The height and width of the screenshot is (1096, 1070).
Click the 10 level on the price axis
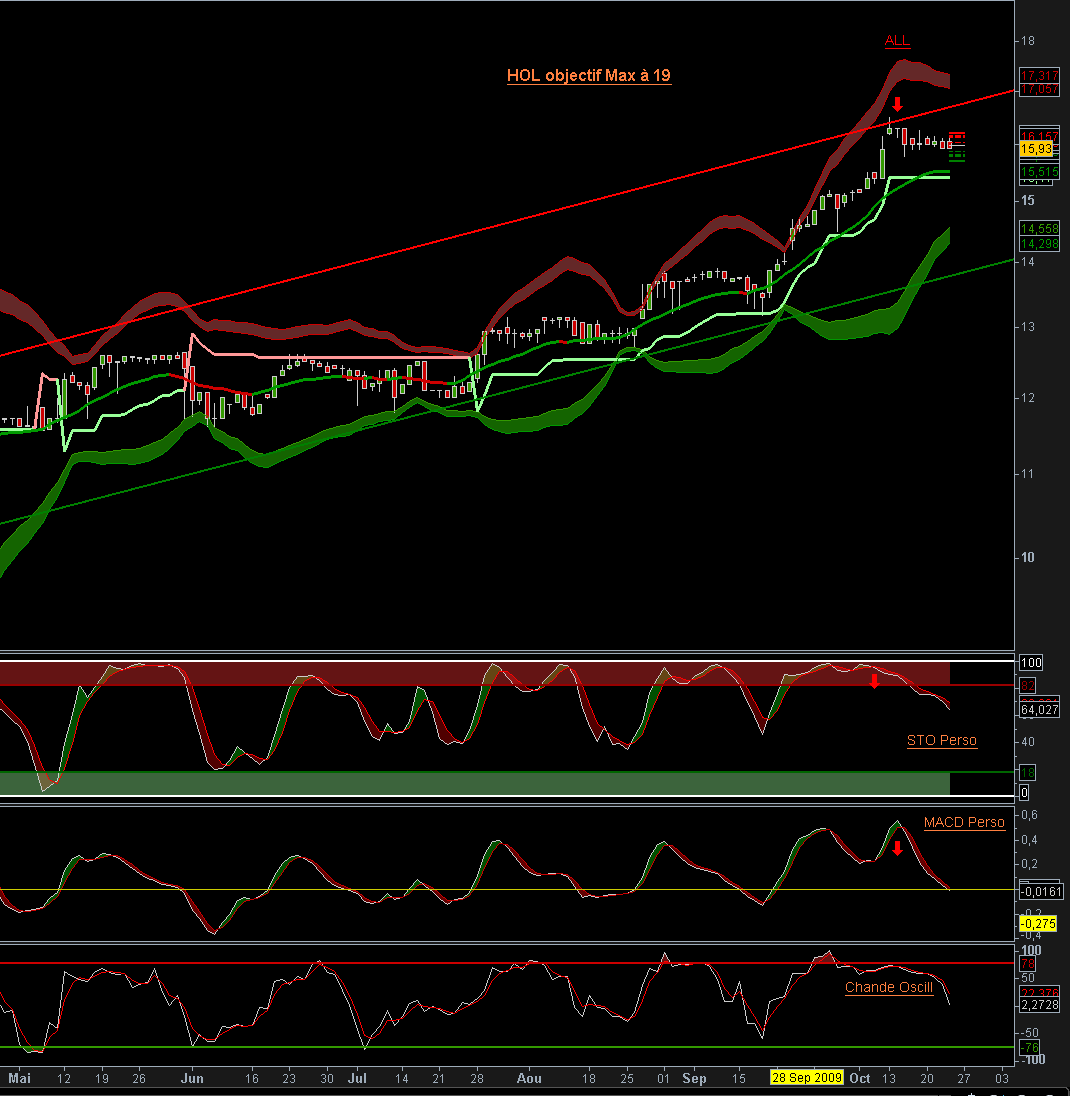[1027, 557]
